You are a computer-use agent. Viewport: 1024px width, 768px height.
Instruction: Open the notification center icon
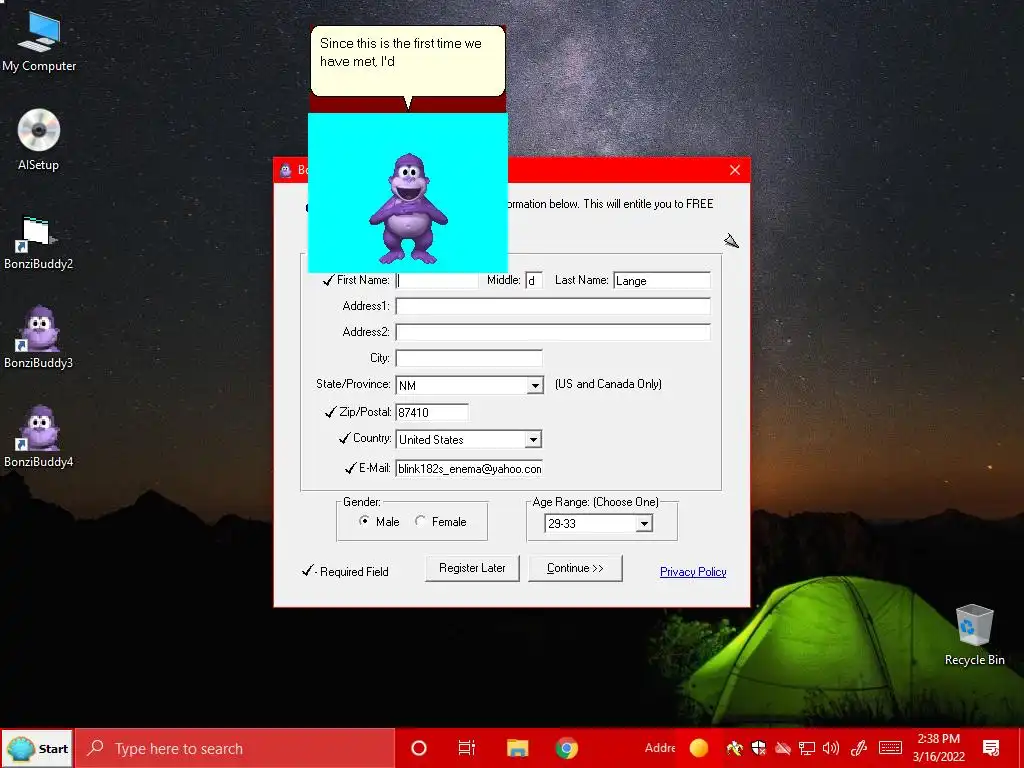click(x=991, y=748)
